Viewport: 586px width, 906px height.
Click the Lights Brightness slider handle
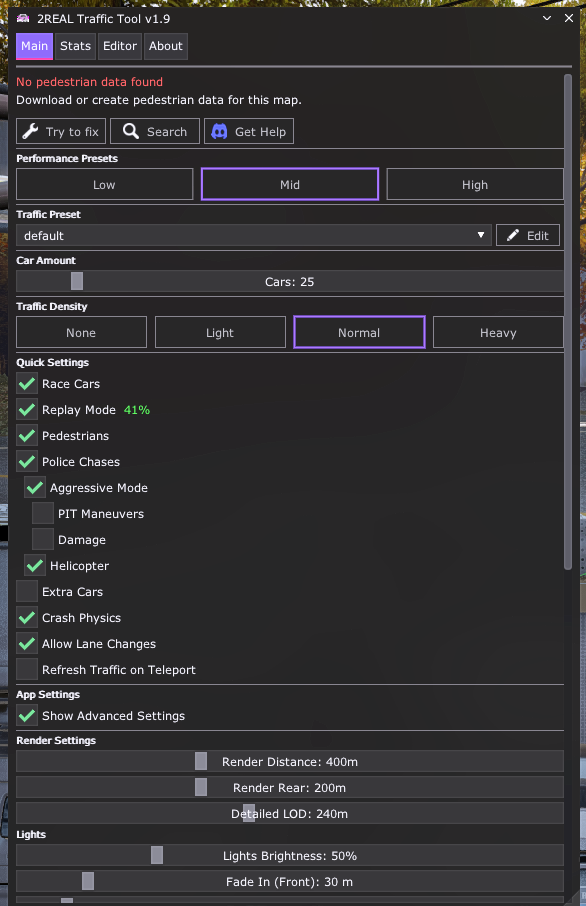coord(157,855)
